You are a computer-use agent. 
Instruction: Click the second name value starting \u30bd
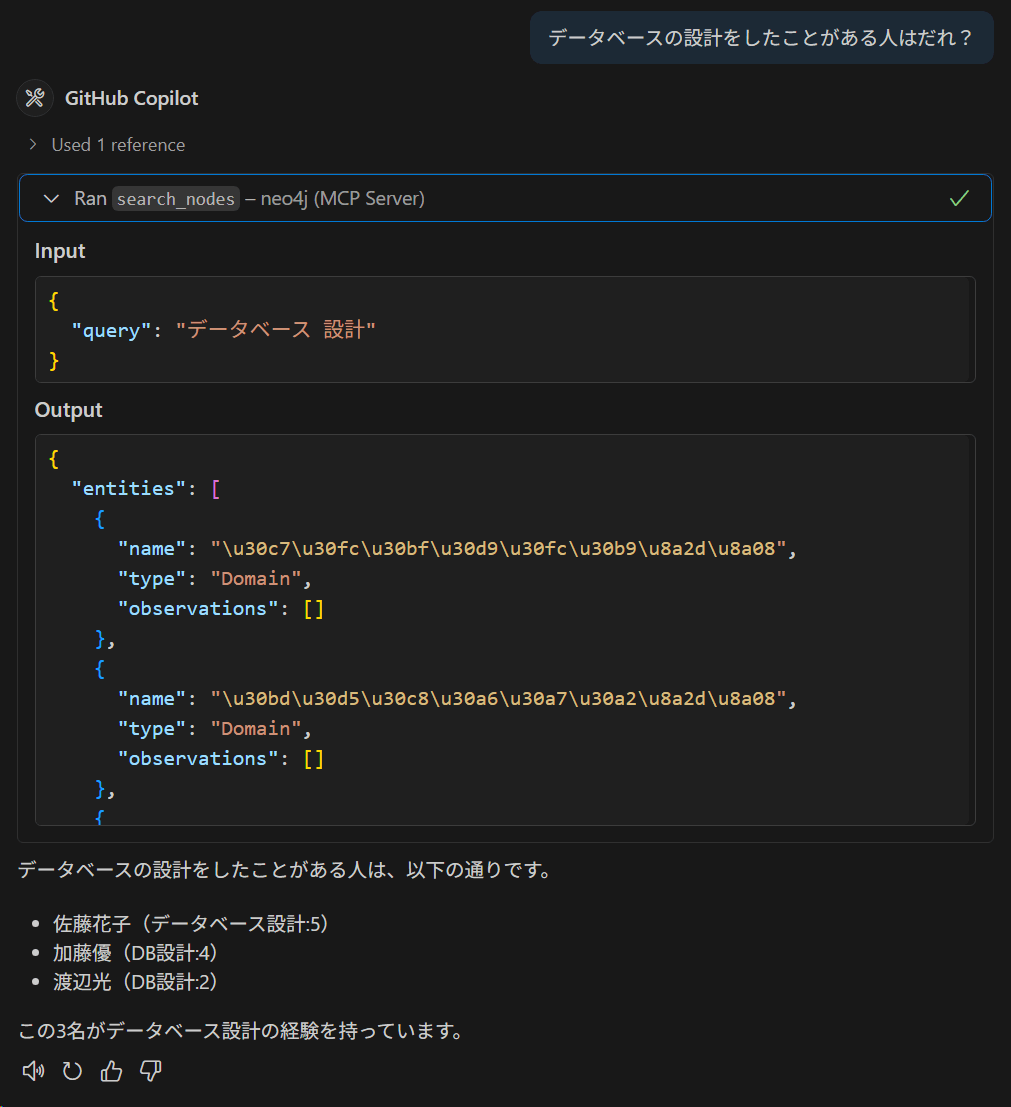[x=498, y=699]
